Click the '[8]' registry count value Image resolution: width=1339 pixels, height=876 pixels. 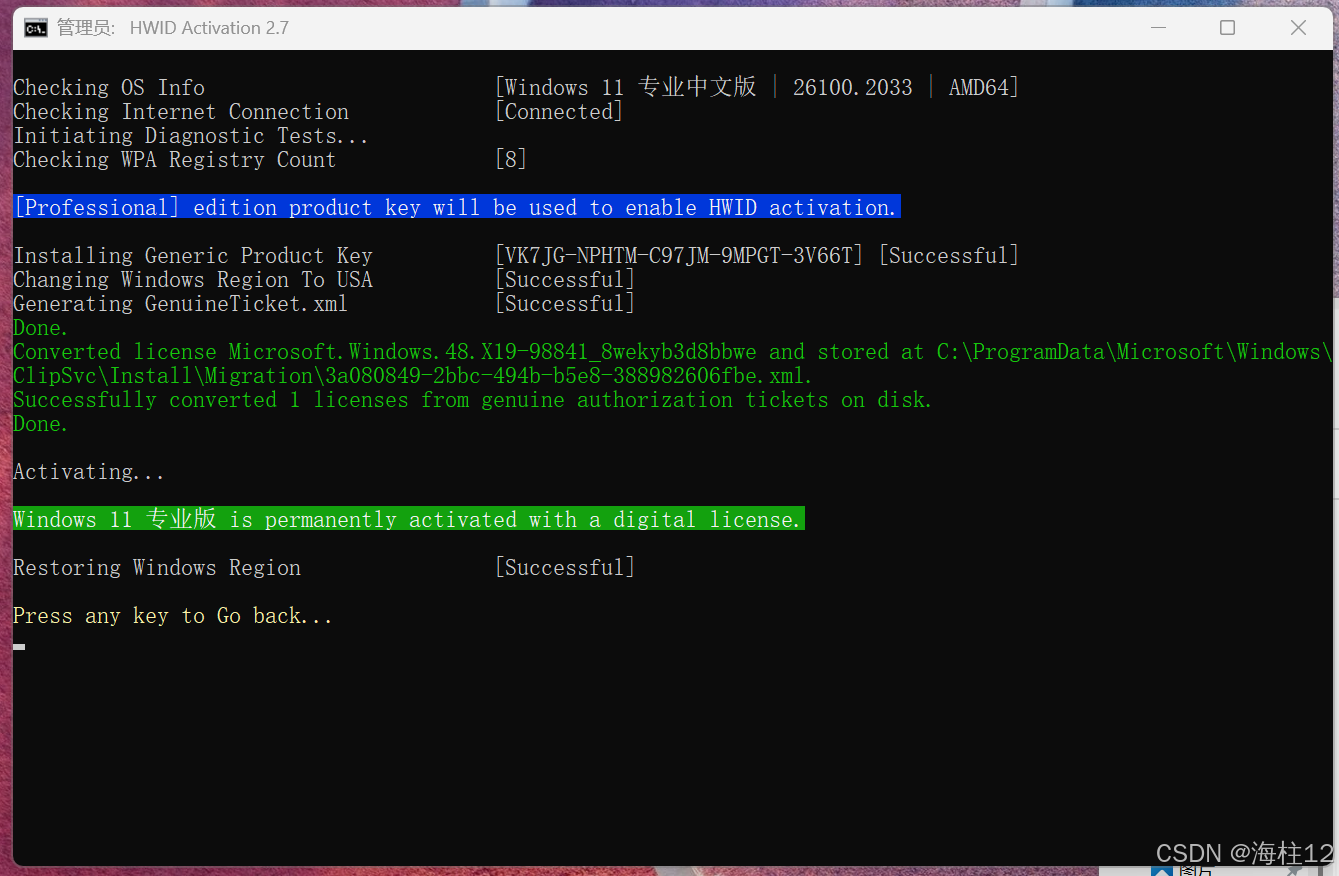[511, 160]
